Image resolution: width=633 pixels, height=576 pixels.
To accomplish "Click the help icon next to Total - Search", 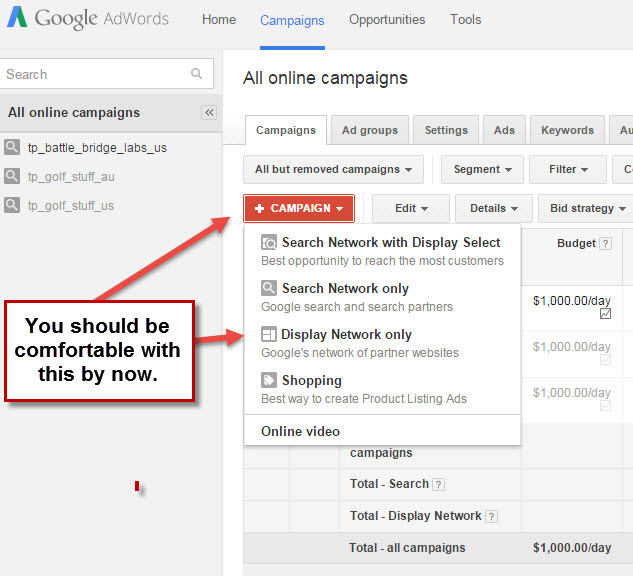I will tap(438, 484).
